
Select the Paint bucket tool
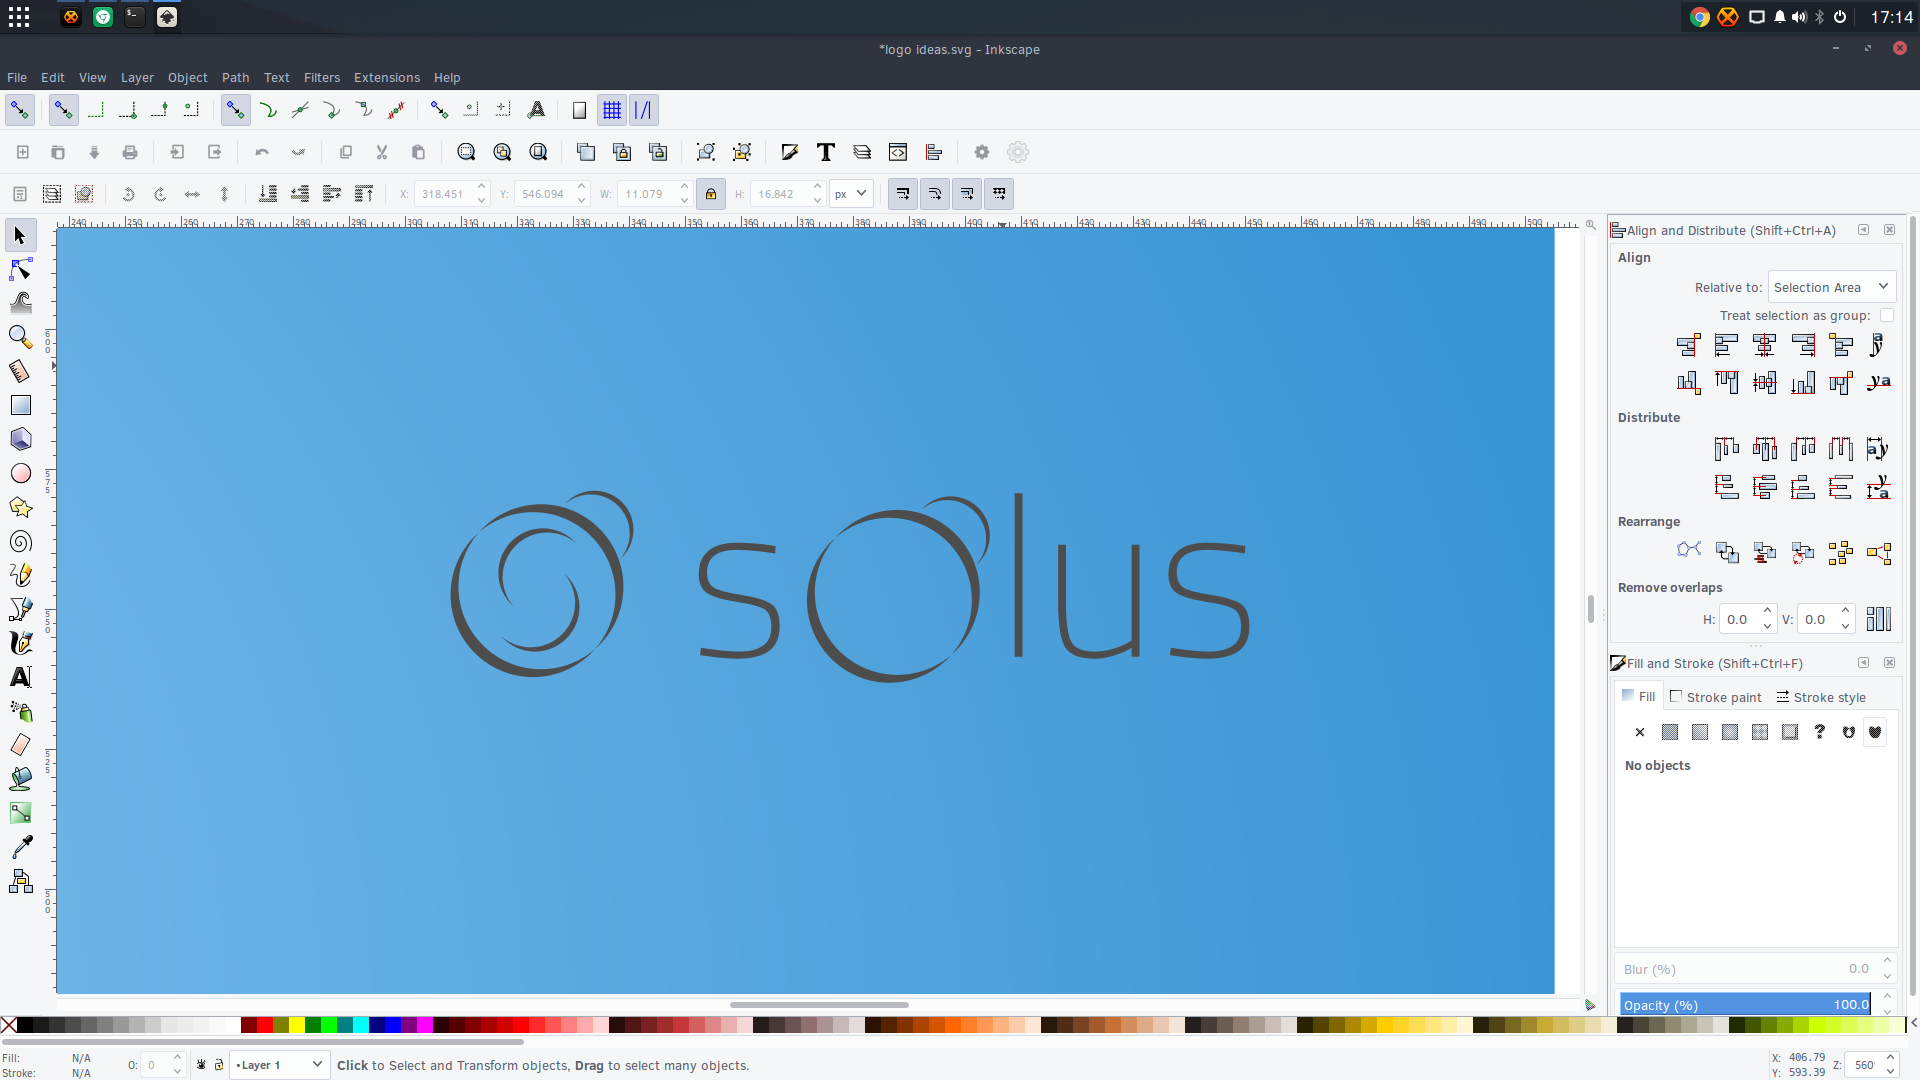[x=20, y=779]
